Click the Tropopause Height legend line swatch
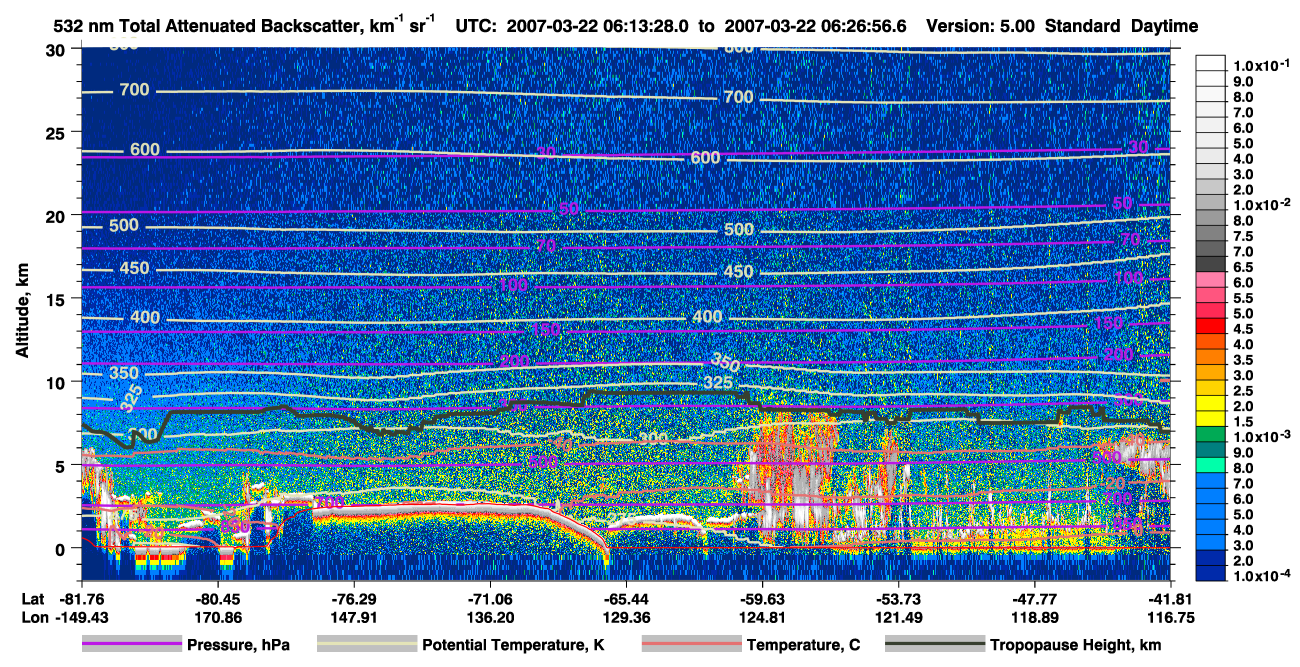The width and height of the screenshot is (1300, 667). [935, 645]
